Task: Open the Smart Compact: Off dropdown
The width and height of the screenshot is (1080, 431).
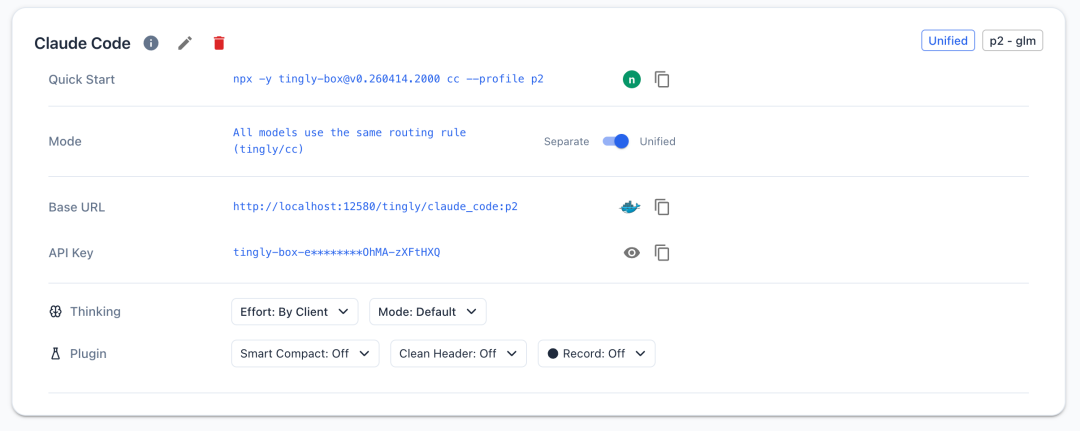Action: (305, 353)
